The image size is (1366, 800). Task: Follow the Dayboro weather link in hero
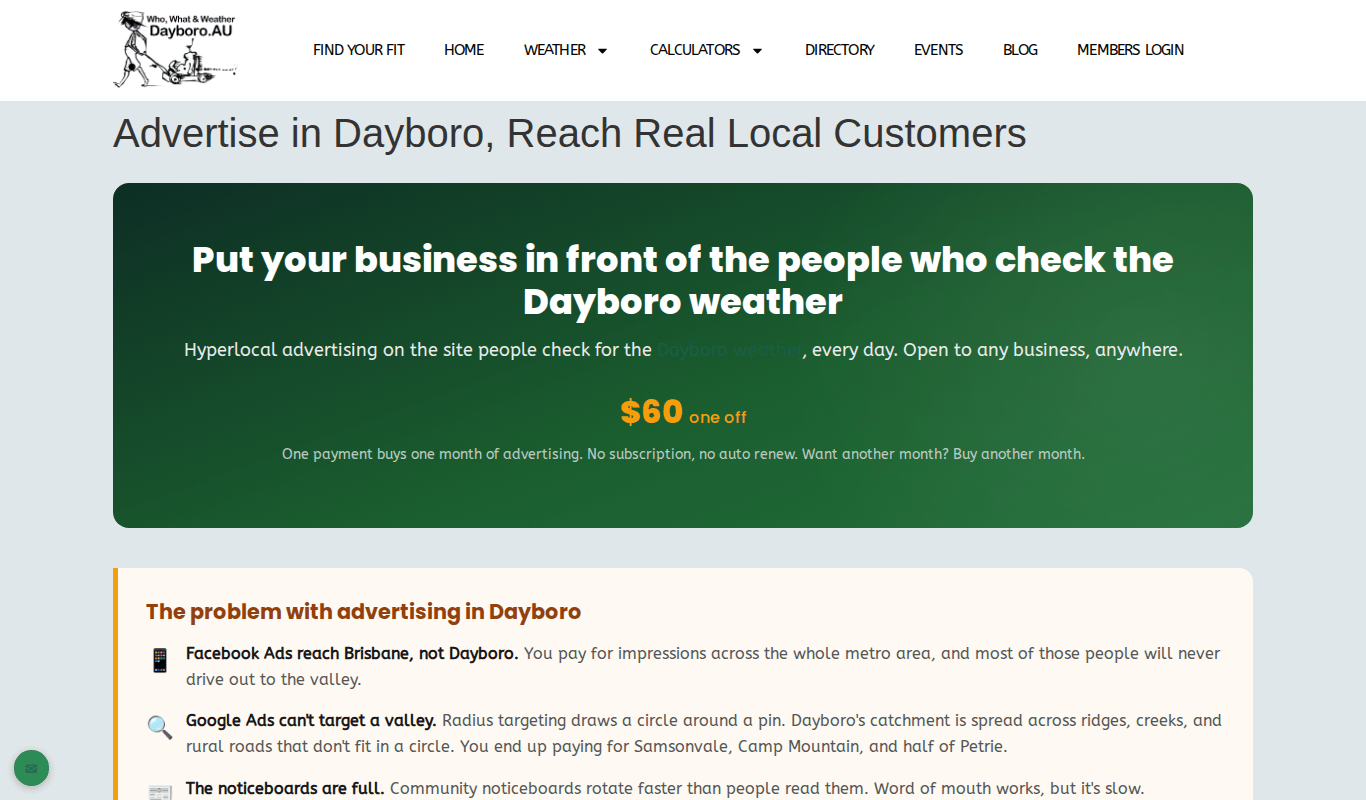click(x=729, y=350)
